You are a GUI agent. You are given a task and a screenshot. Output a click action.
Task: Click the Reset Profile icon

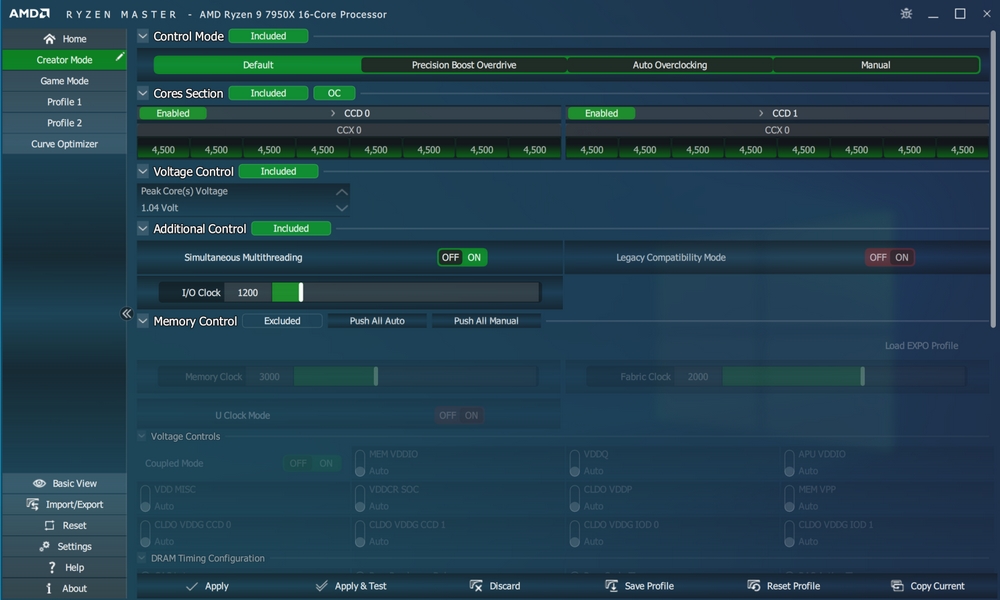(753, 586)
